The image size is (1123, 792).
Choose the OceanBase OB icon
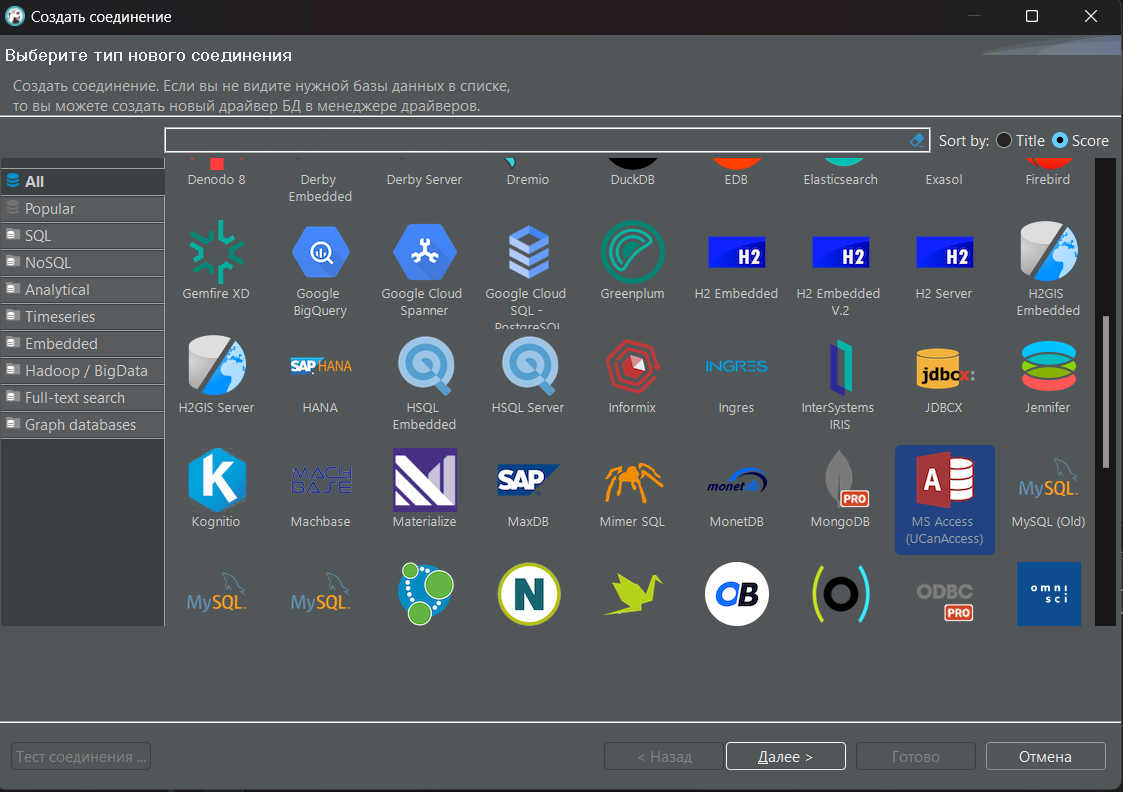(x=736, y=594)
